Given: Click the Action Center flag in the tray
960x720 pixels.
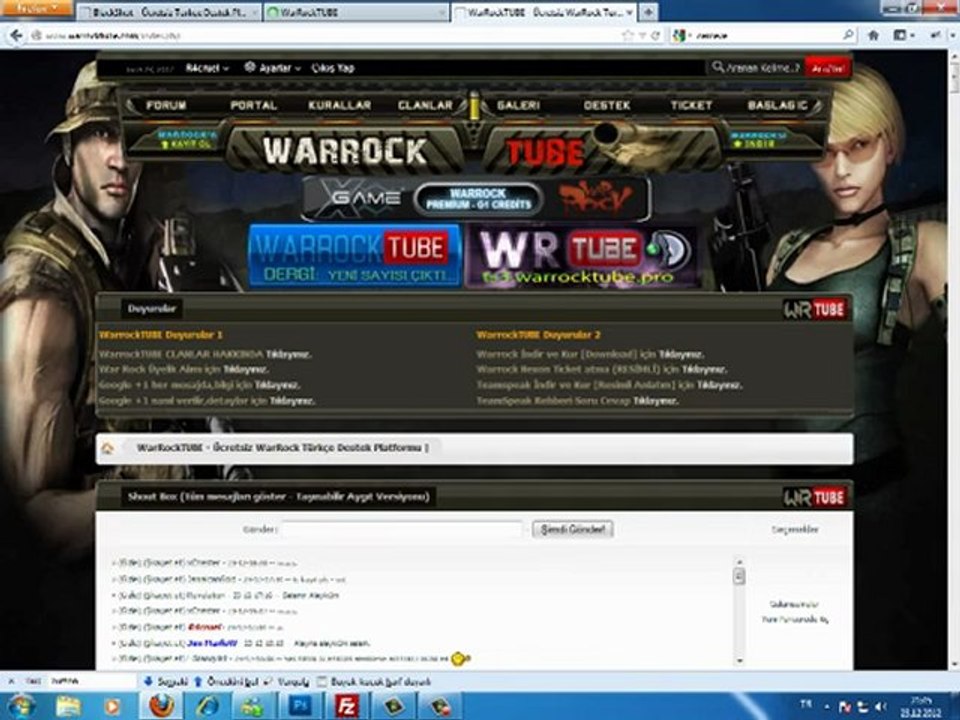Looking at the screenshot, I should click(845, 707).
